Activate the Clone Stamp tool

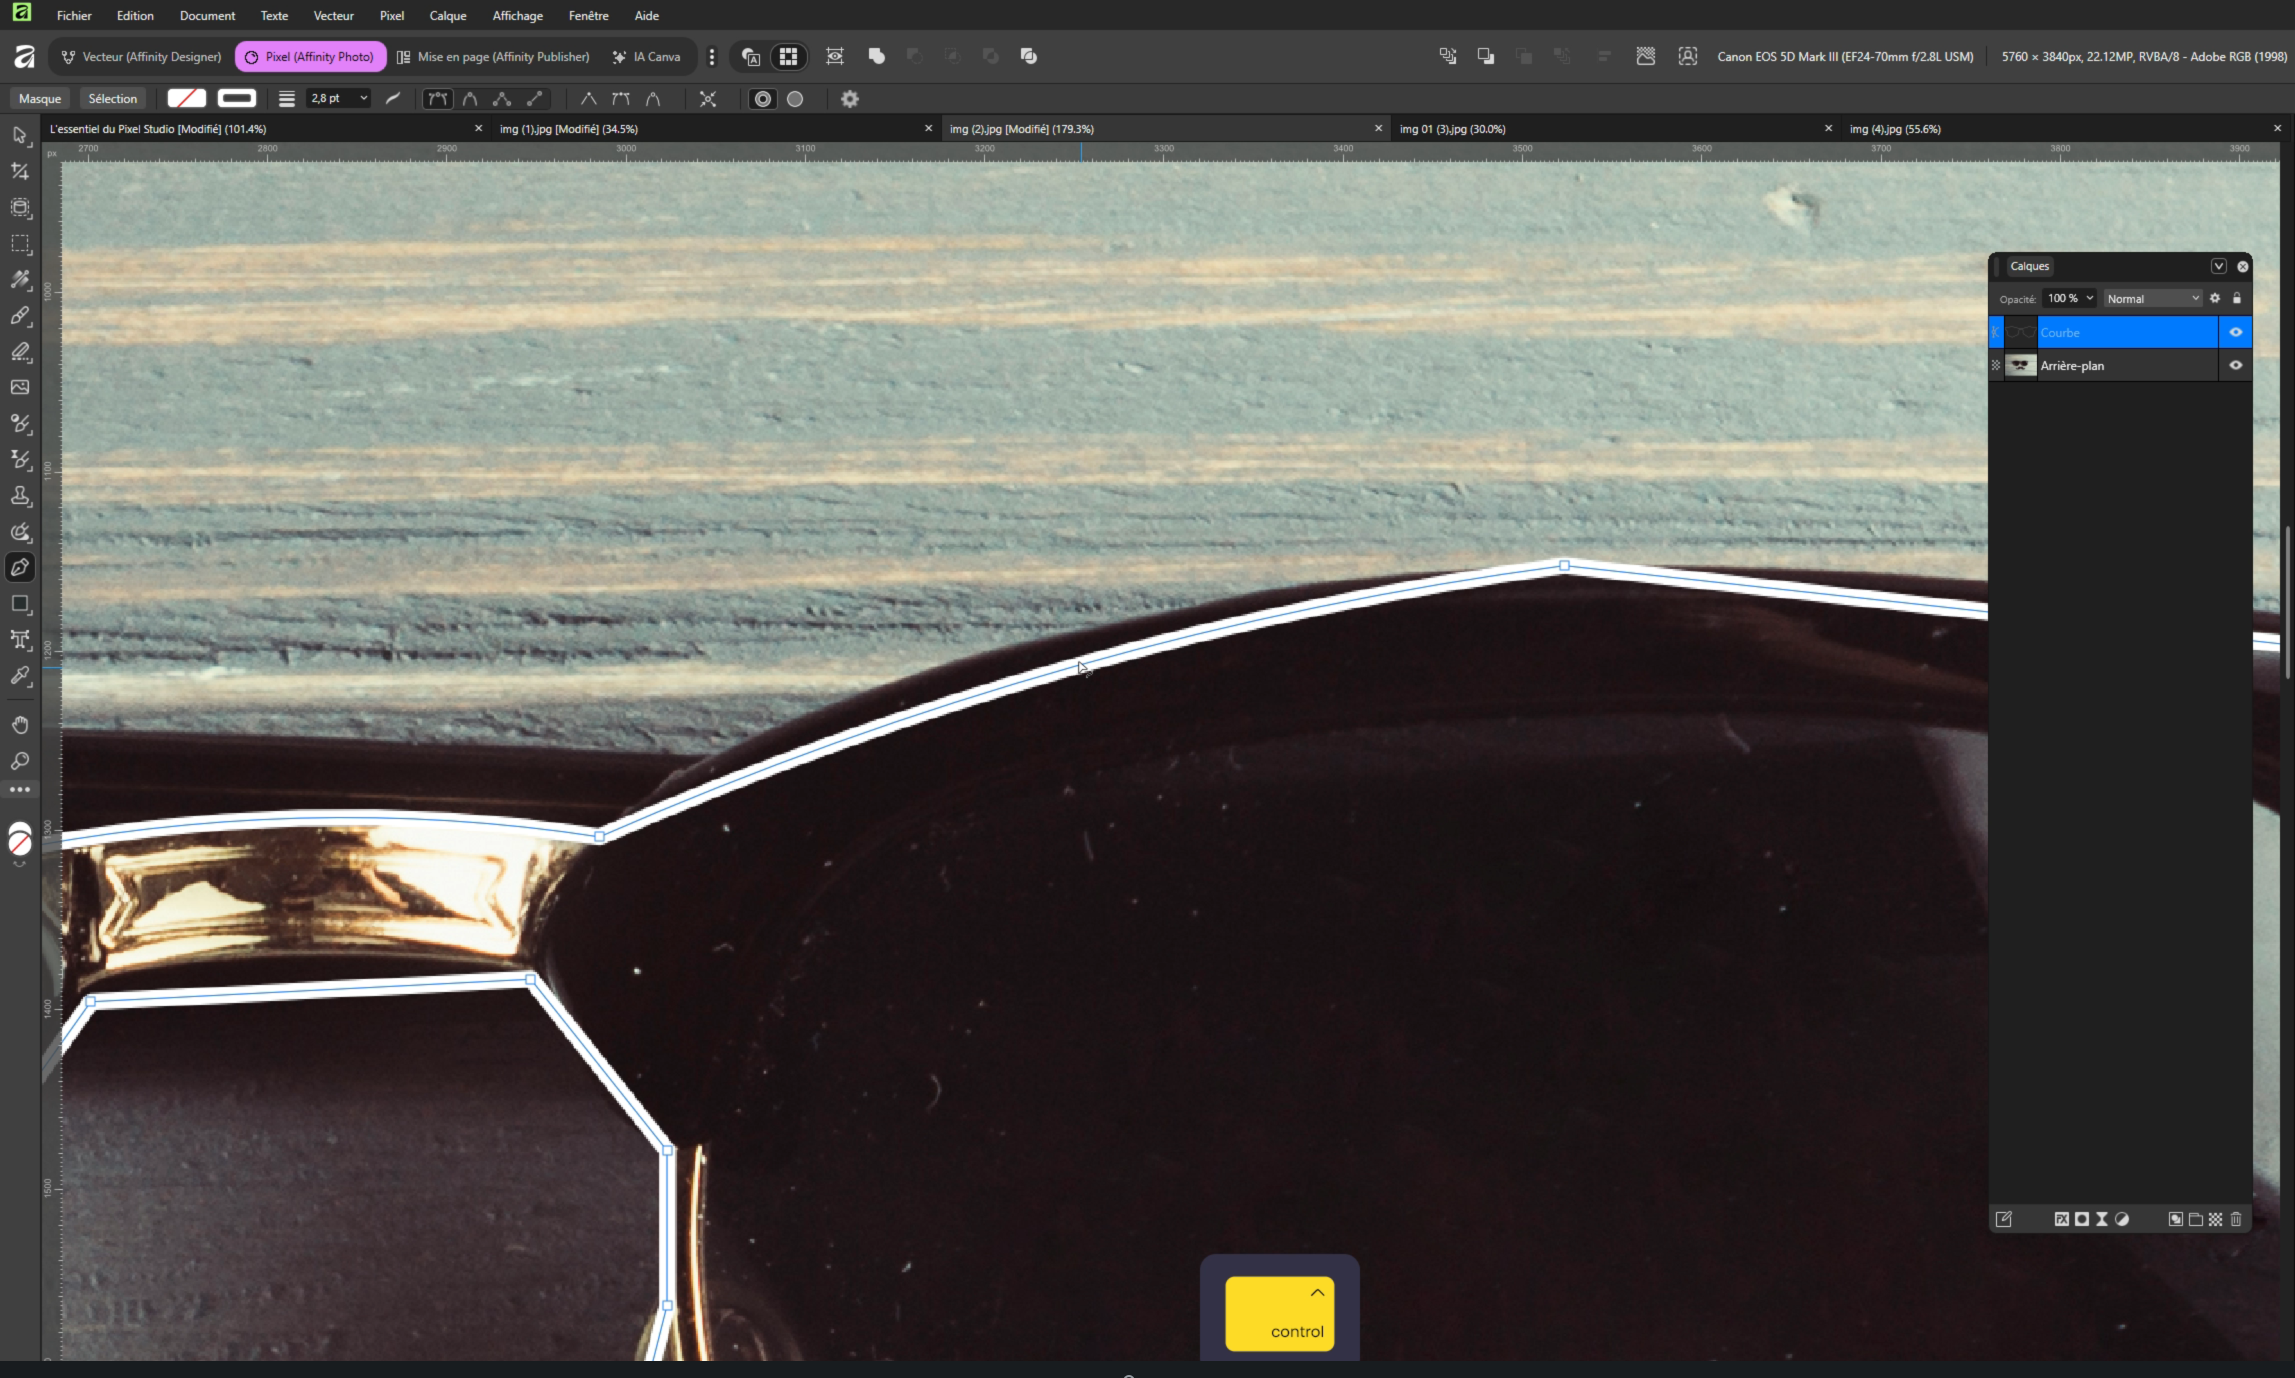[20, 496]
